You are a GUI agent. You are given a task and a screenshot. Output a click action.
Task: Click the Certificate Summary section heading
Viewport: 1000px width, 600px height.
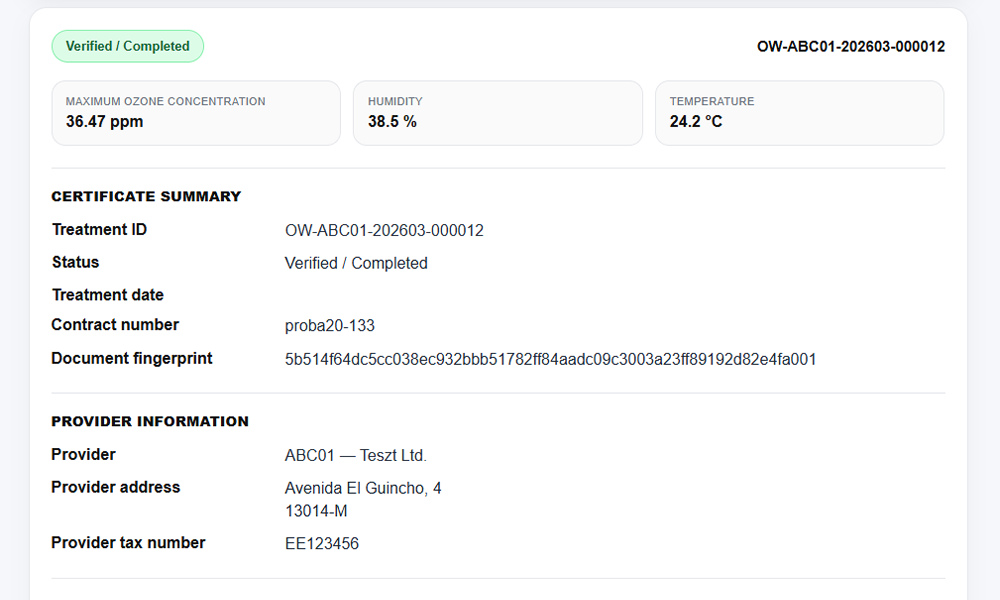[146, 197]
